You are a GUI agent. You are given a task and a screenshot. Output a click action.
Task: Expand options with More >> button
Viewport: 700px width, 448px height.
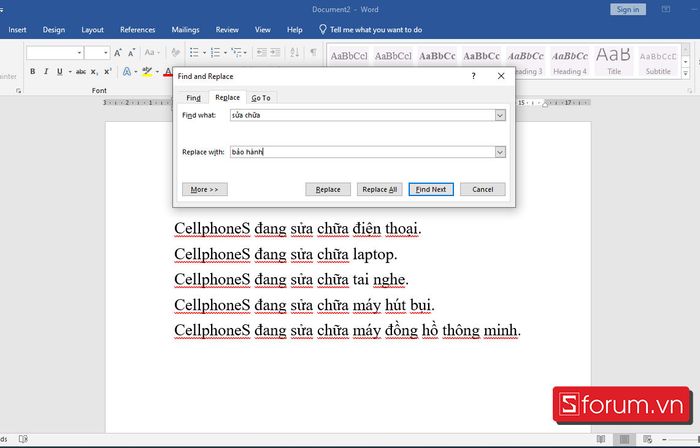pyautogui.click(x=204, y=189)
